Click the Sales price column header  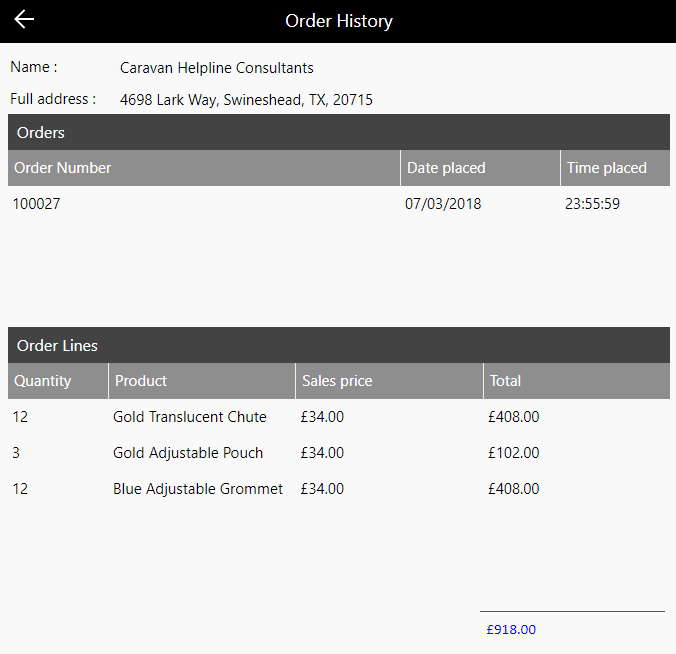389,381
